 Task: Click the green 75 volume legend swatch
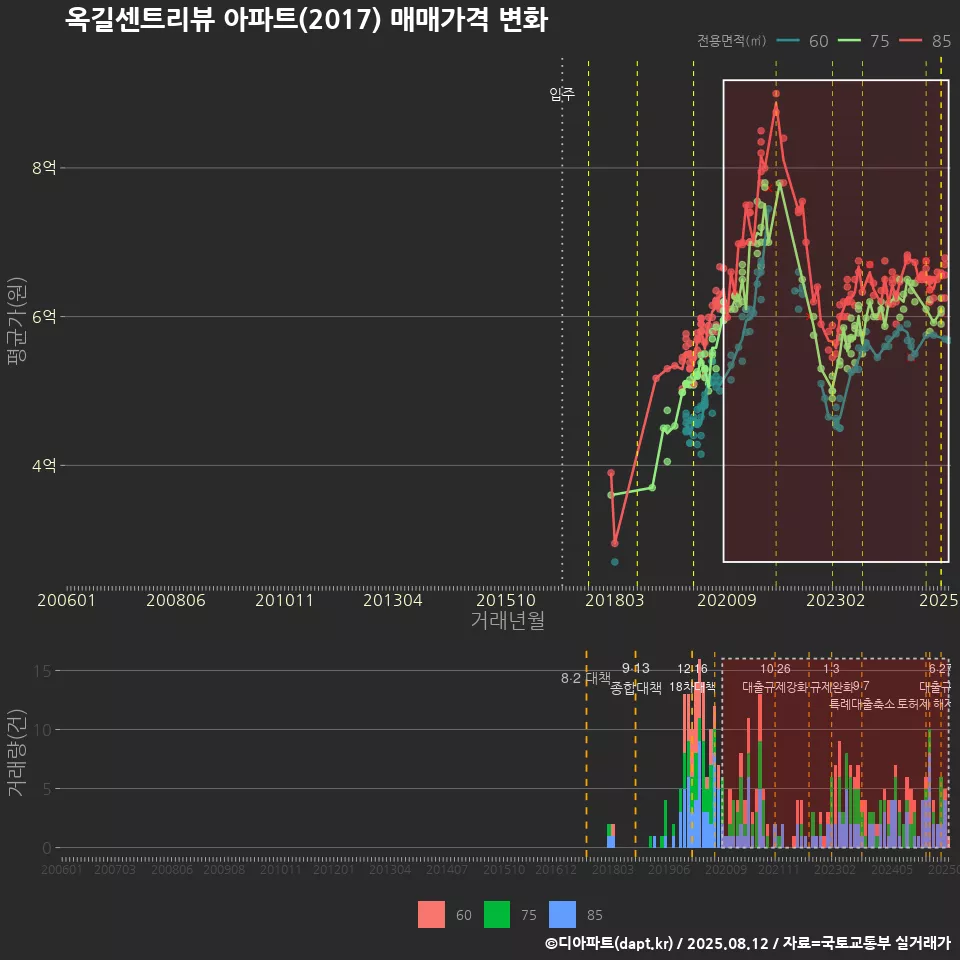click(497, 915)
